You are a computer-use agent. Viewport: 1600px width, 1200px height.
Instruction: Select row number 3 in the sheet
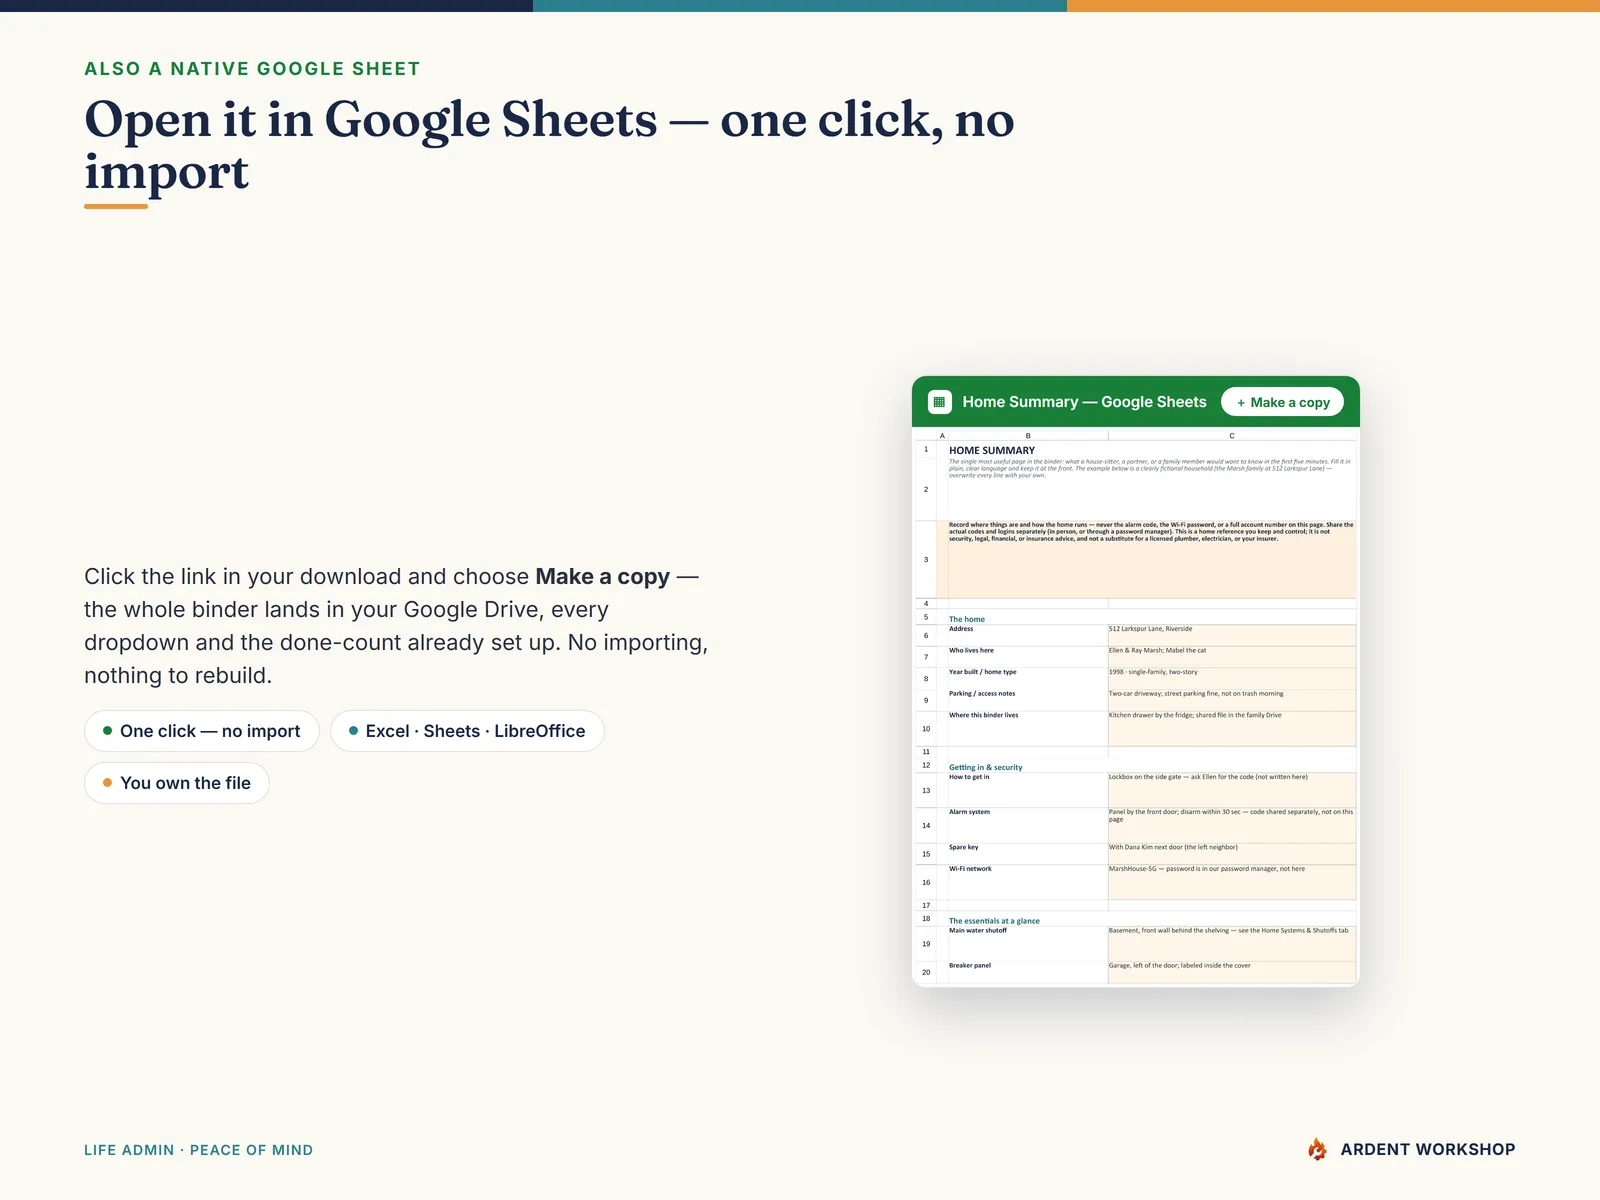[926, 560]
